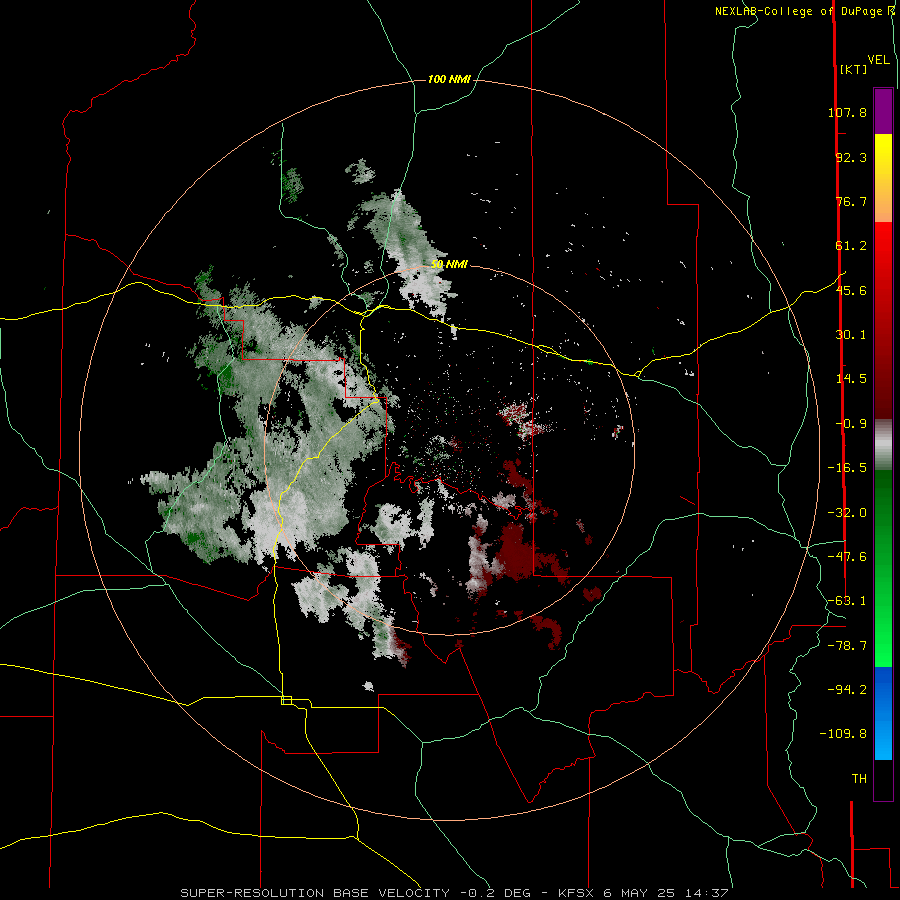900x900 pixels.
Task: Click the gray near-zero segment of the color bar
Action: [x=883, y=445]
